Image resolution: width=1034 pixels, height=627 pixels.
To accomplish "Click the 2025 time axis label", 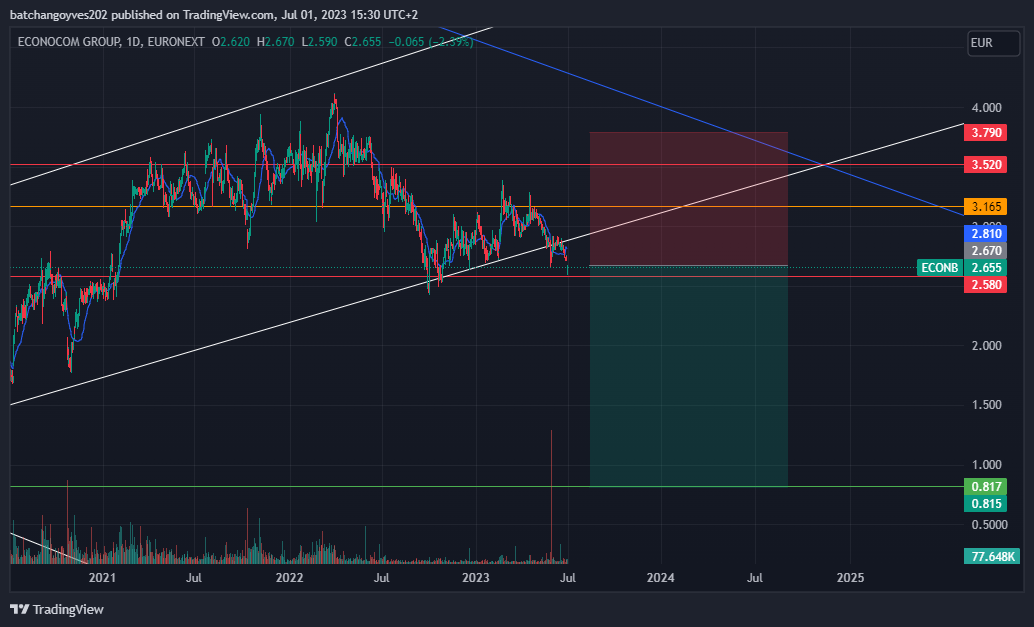I will click(850, 578).
